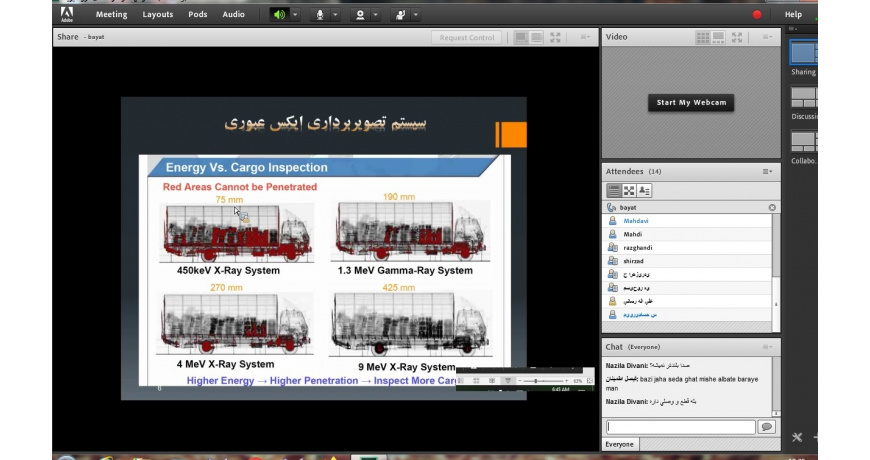Click the Request Control button
Image resolution: width=870 pixels, height=460 pixels.
tap(467, 37)
